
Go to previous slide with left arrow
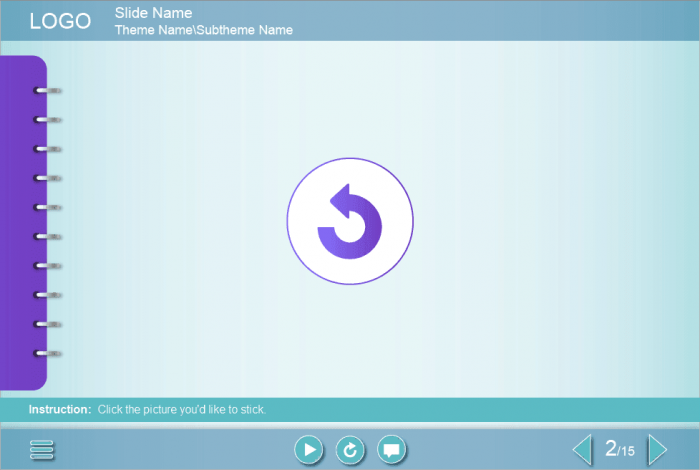[x=581, y=450]
